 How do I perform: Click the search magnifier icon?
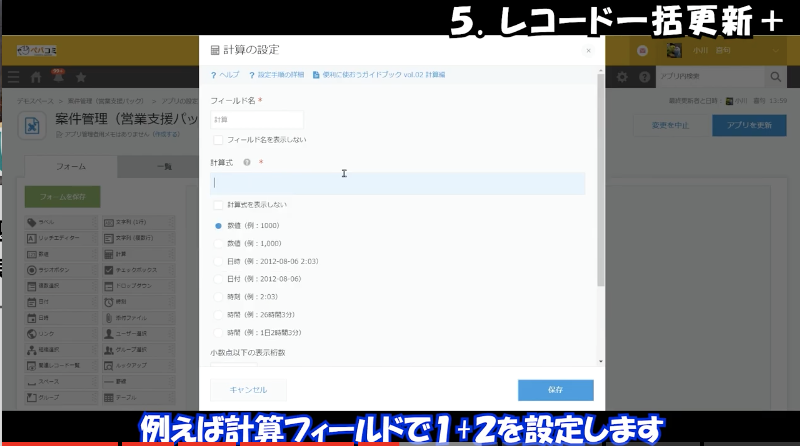tap(774, 77)
